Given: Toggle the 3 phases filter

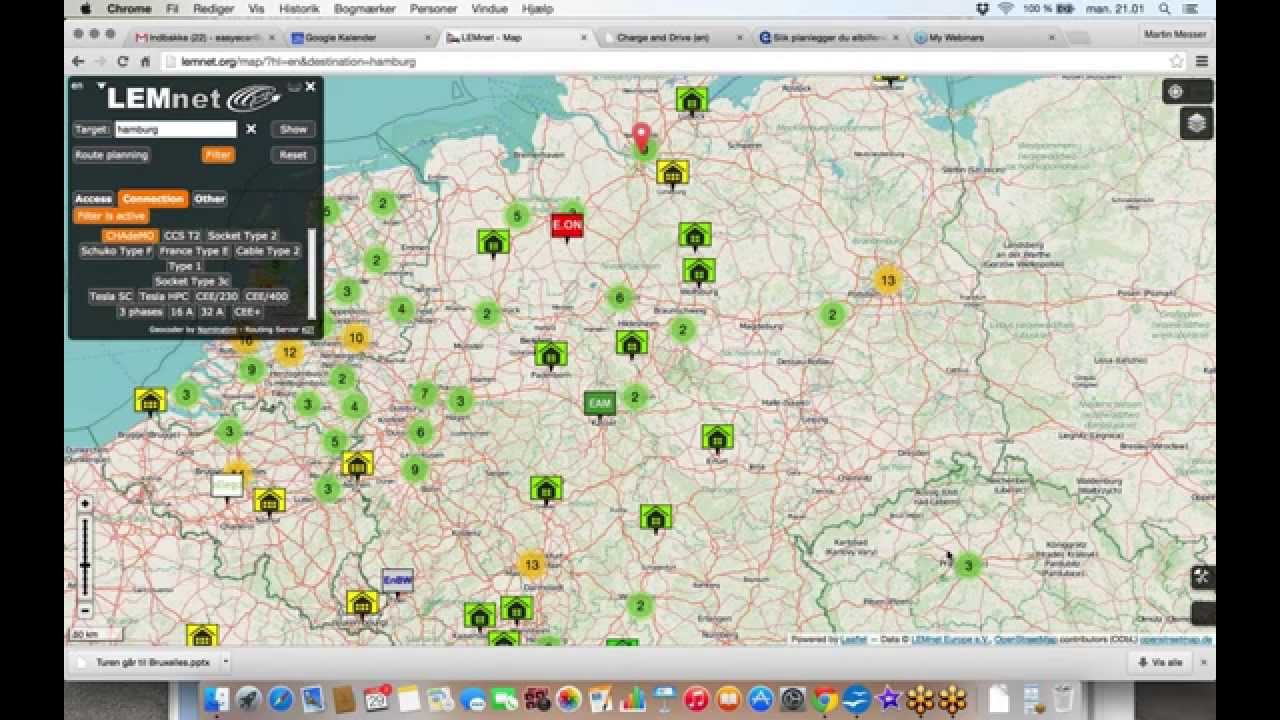Looking at the screenshot, I should point(141,312).
